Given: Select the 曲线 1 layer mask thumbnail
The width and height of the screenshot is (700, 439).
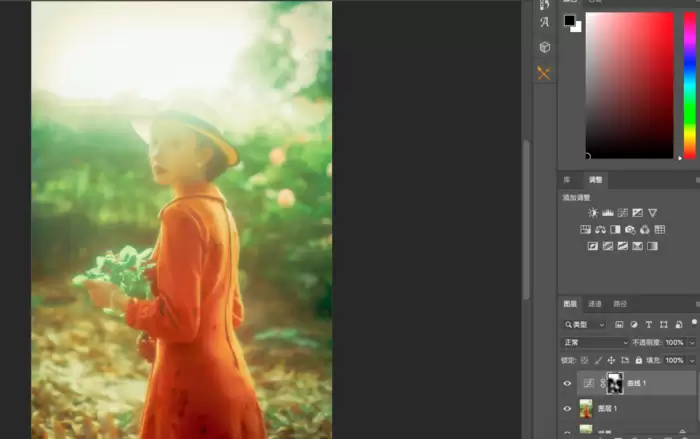Looking at the screenshot, I should 615,383.
